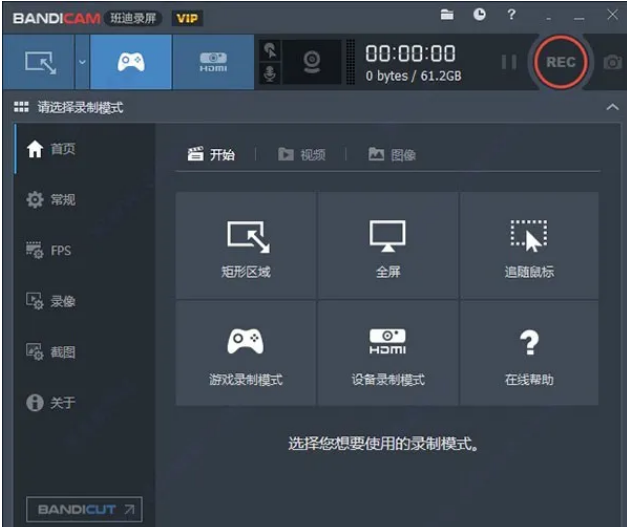627x527 pixels.
Task: Toggle the webcam overlay icon
Action: tap(312, 62)
